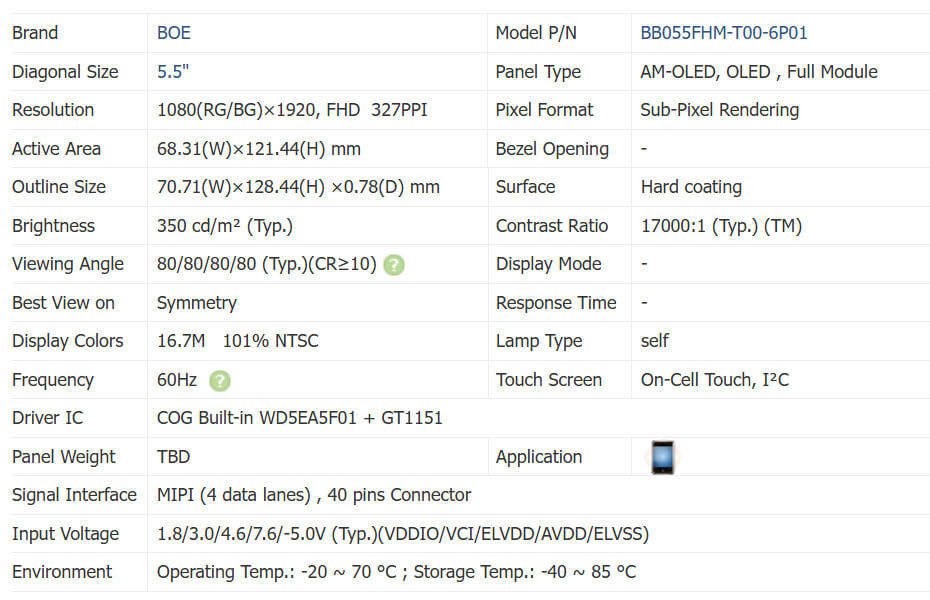Click the question mark icon next to 60Hz
Image resolution: width=930 pixels, height=600 pixels.
220,380
